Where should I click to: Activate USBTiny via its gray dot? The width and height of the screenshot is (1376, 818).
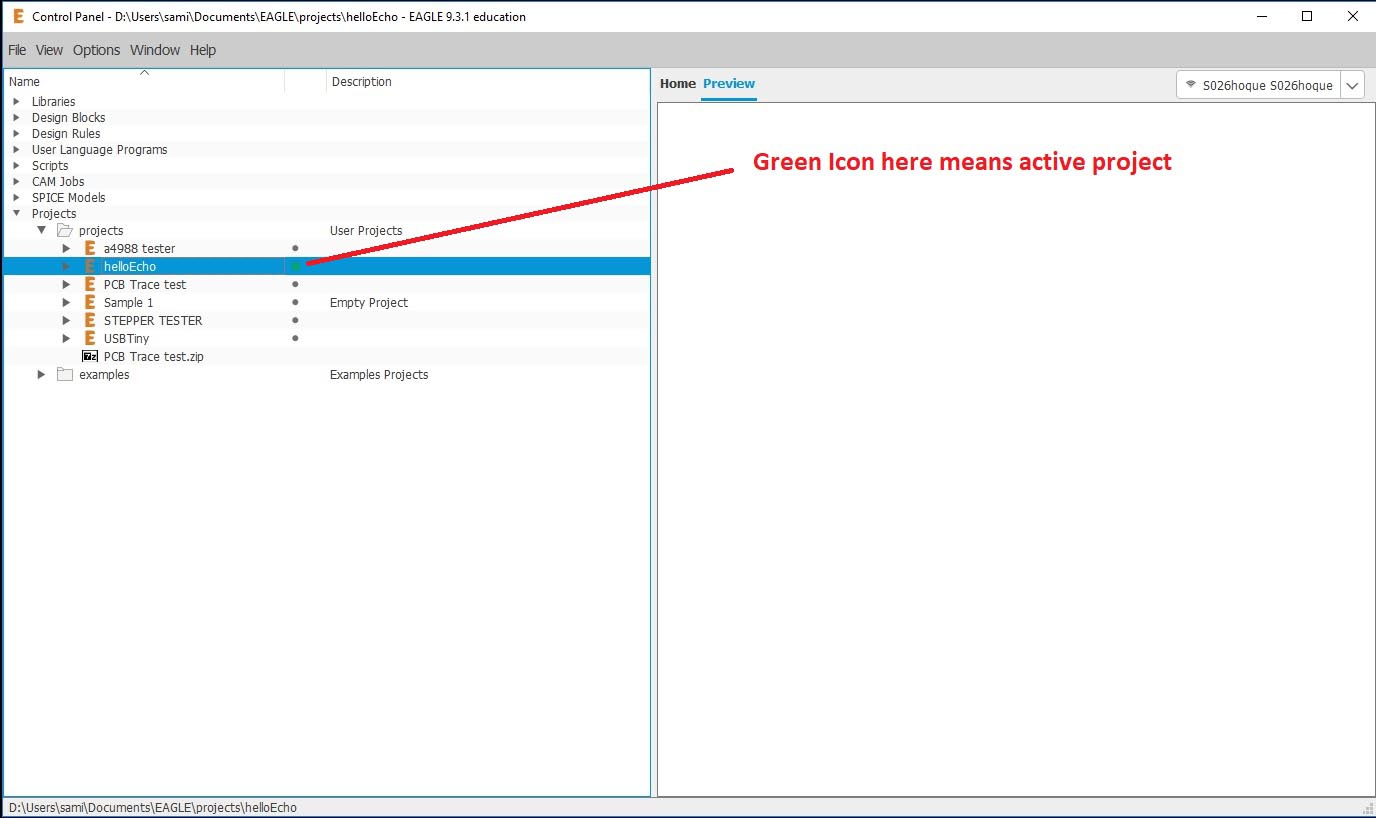point(295,338)
